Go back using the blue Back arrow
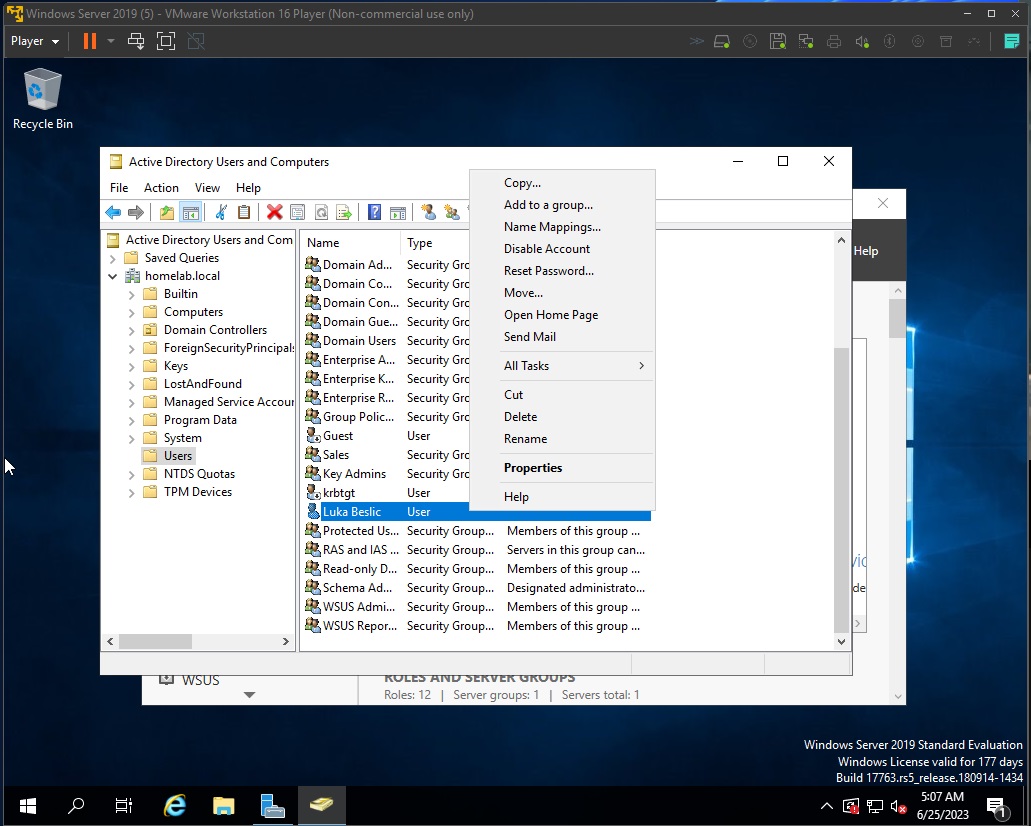The height and width of the screenshot is (826, 1031). 113,212
